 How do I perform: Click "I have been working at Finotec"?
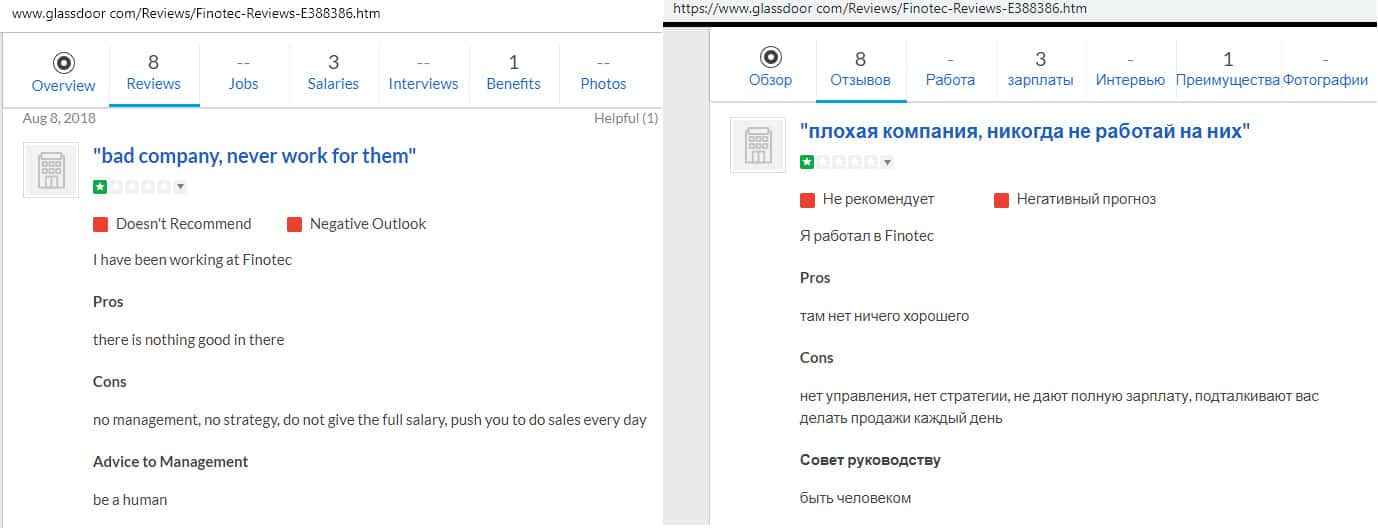192,260
